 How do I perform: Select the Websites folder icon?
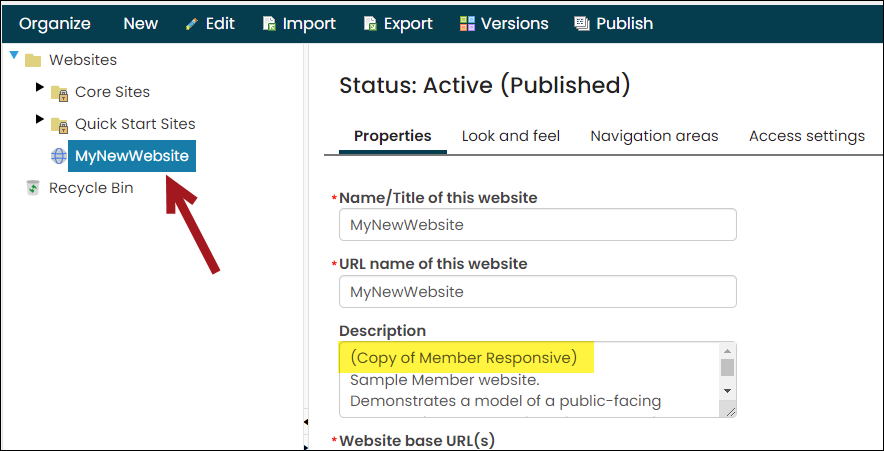click(x=33, y=60)
